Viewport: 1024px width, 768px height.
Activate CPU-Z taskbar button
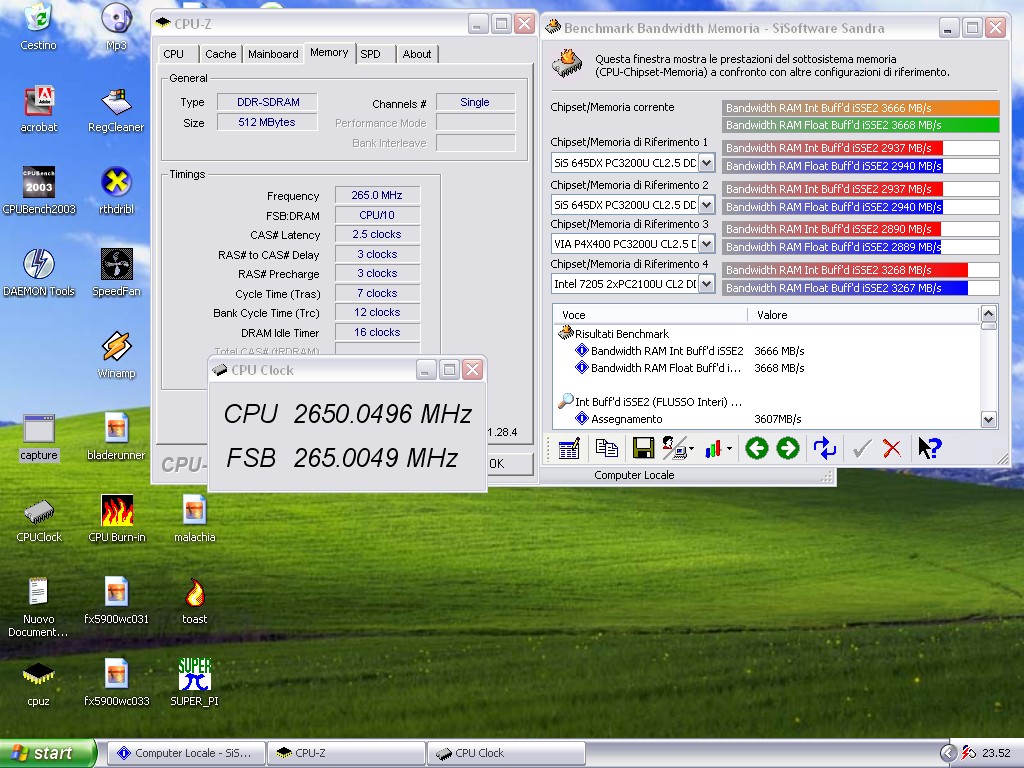346,753
